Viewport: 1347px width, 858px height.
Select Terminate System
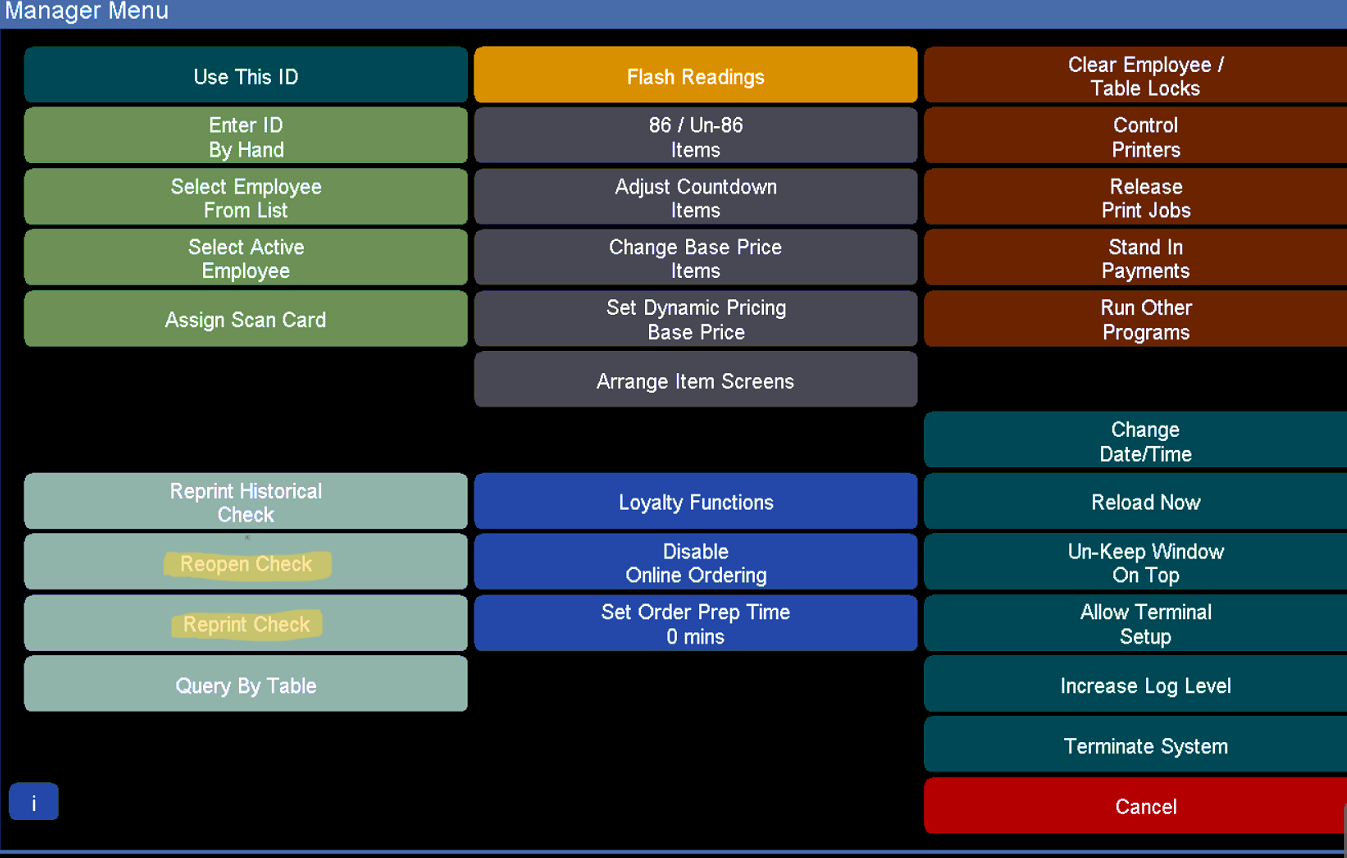click(1135, 745)
